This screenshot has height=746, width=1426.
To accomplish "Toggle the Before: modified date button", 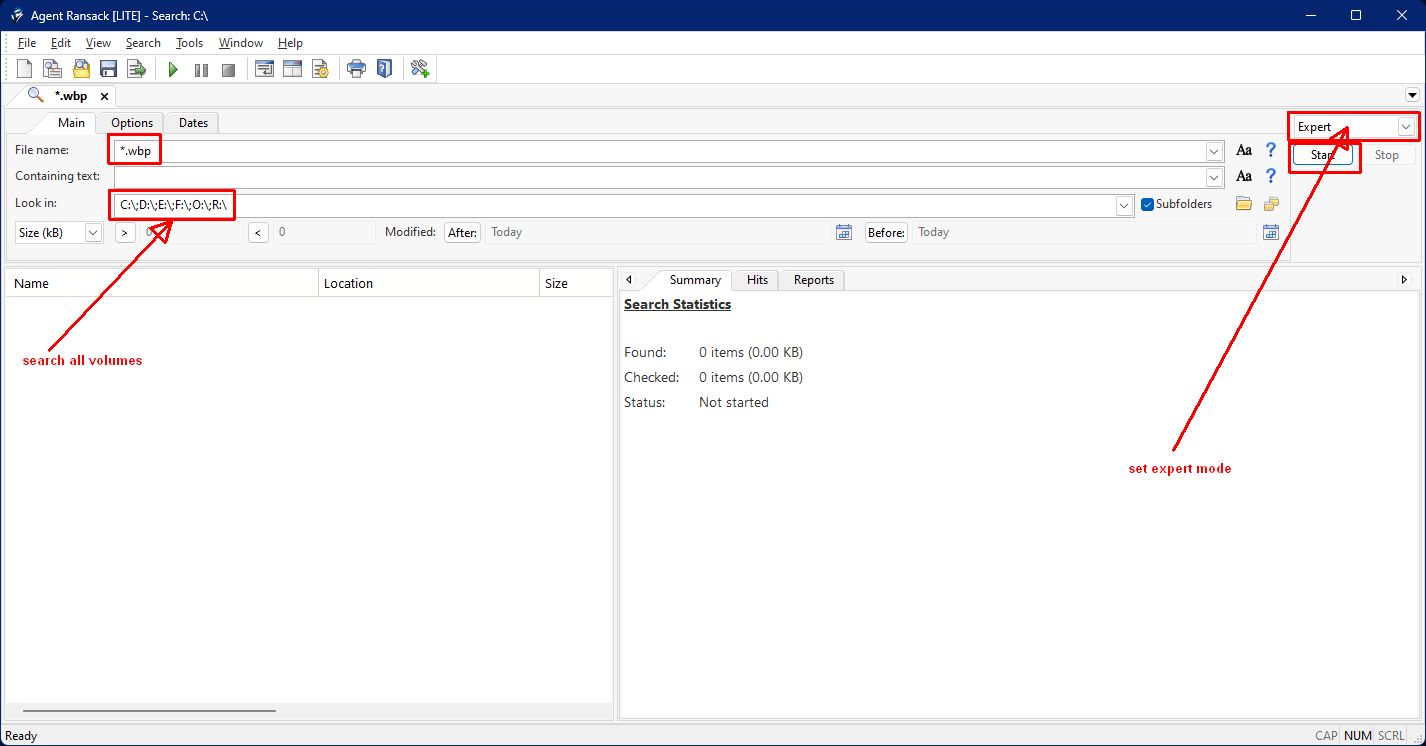I will tap(886, 232).
